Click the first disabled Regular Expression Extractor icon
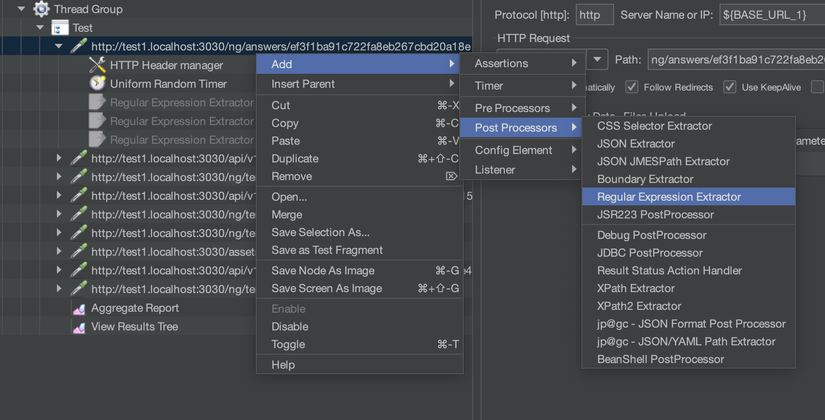Viewport: 825px width, 420px height. tap(97, 102)
